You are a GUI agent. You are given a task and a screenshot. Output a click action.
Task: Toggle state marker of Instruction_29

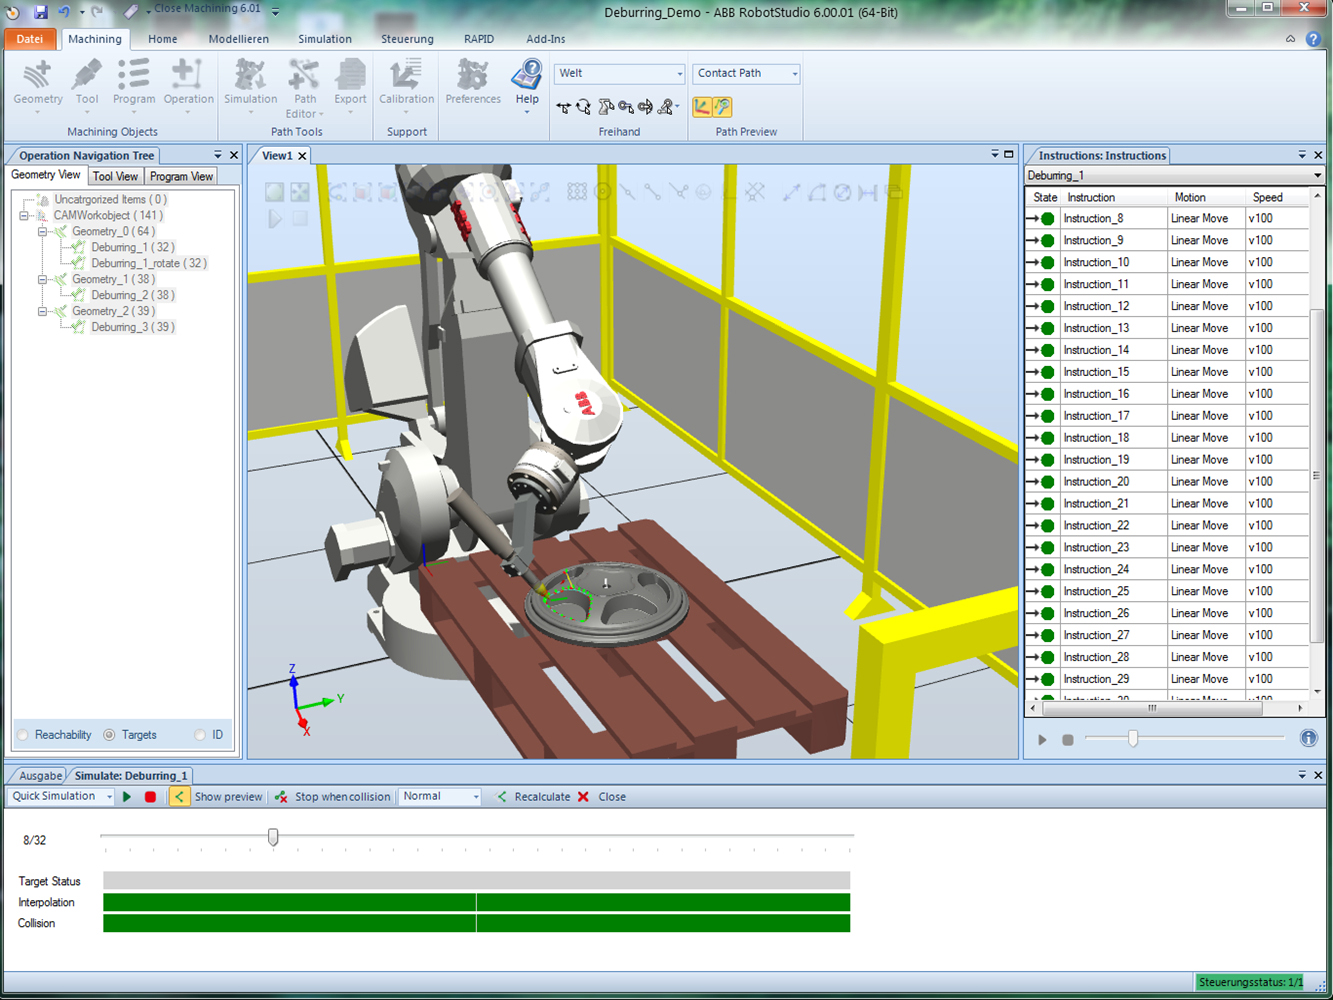(1048, 679)
